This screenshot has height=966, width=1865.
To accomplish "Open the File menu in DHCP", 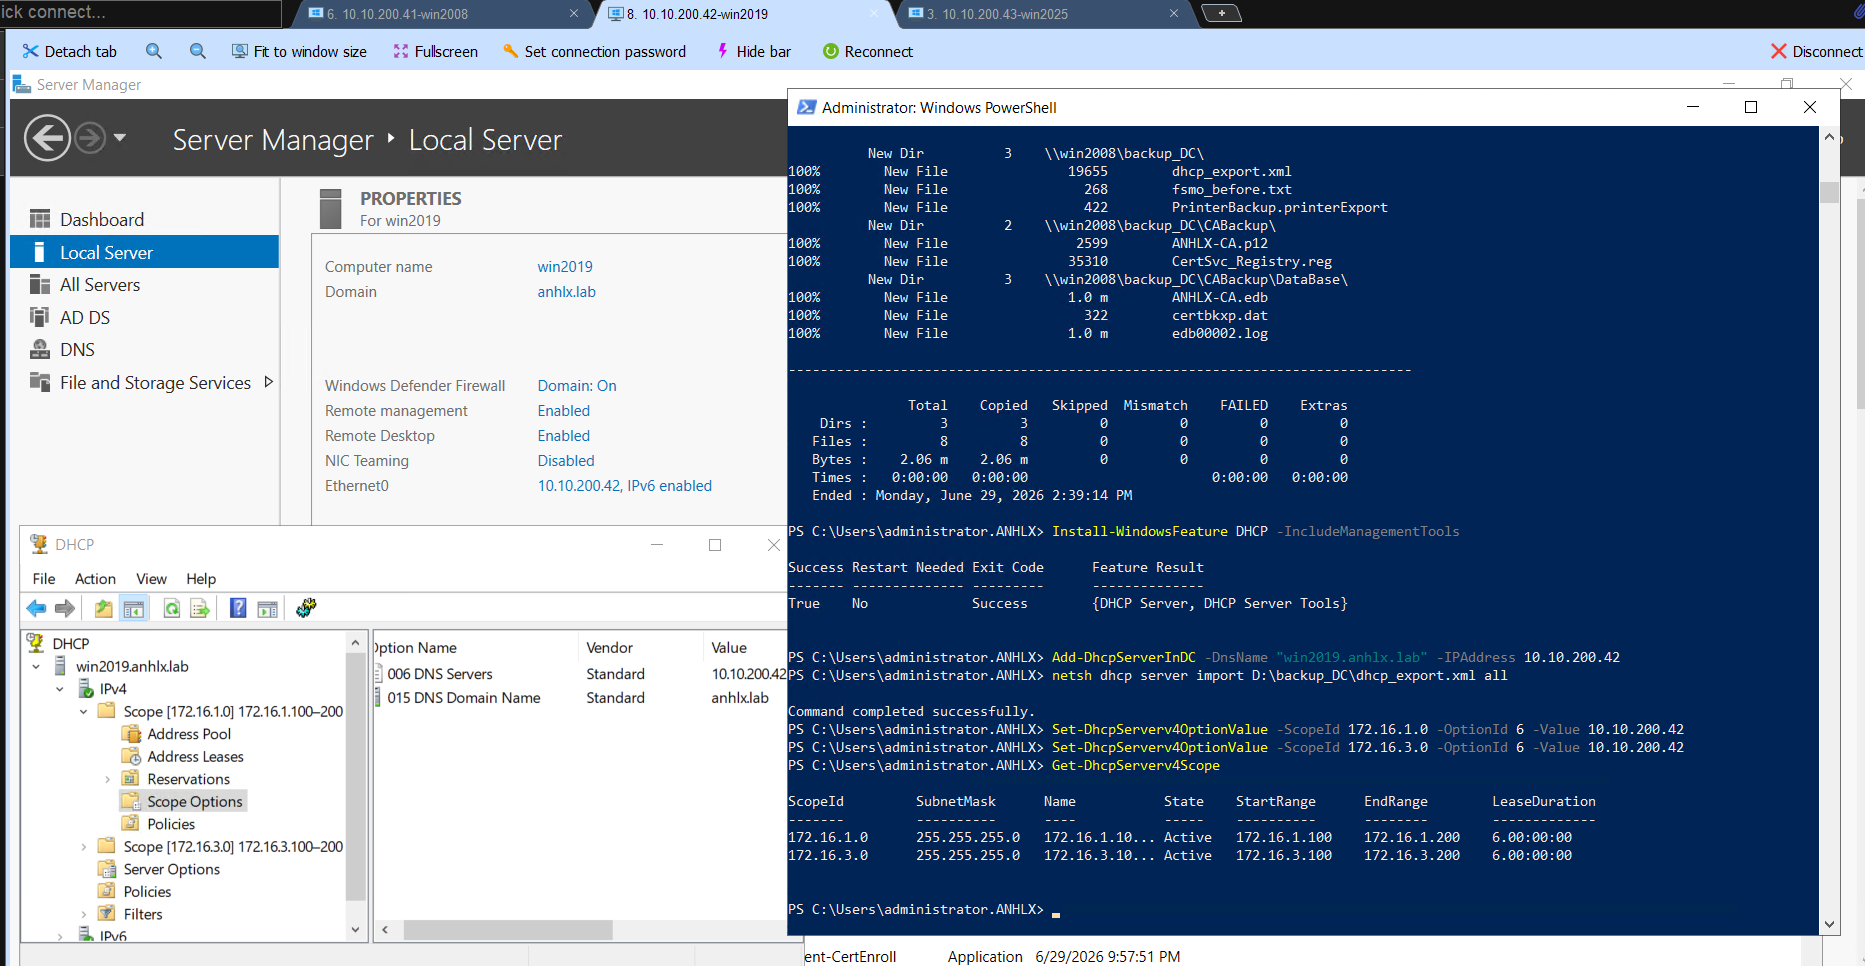I will 44,578.
